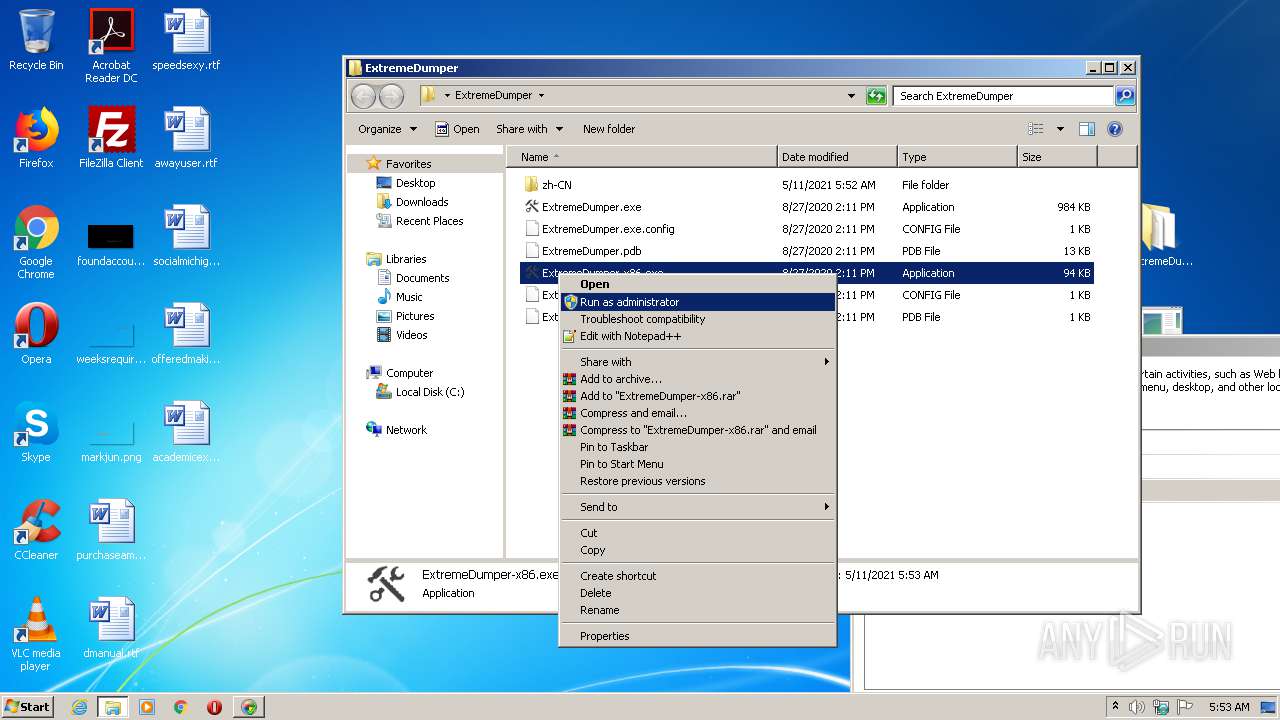Launch Skype from desktop
This screenshot has width=1280, height=720.
coord(36,432)
